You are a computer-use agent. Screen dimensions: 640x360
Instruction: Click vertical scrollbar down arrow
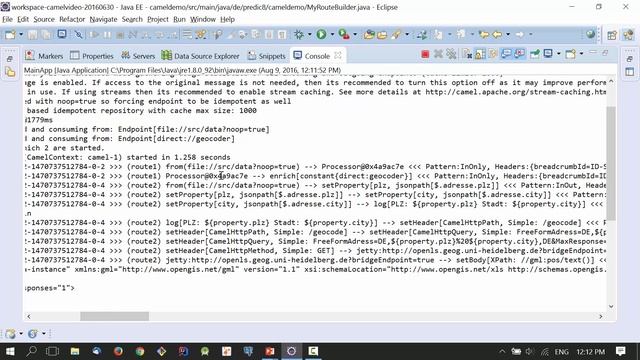pos(611,306)
